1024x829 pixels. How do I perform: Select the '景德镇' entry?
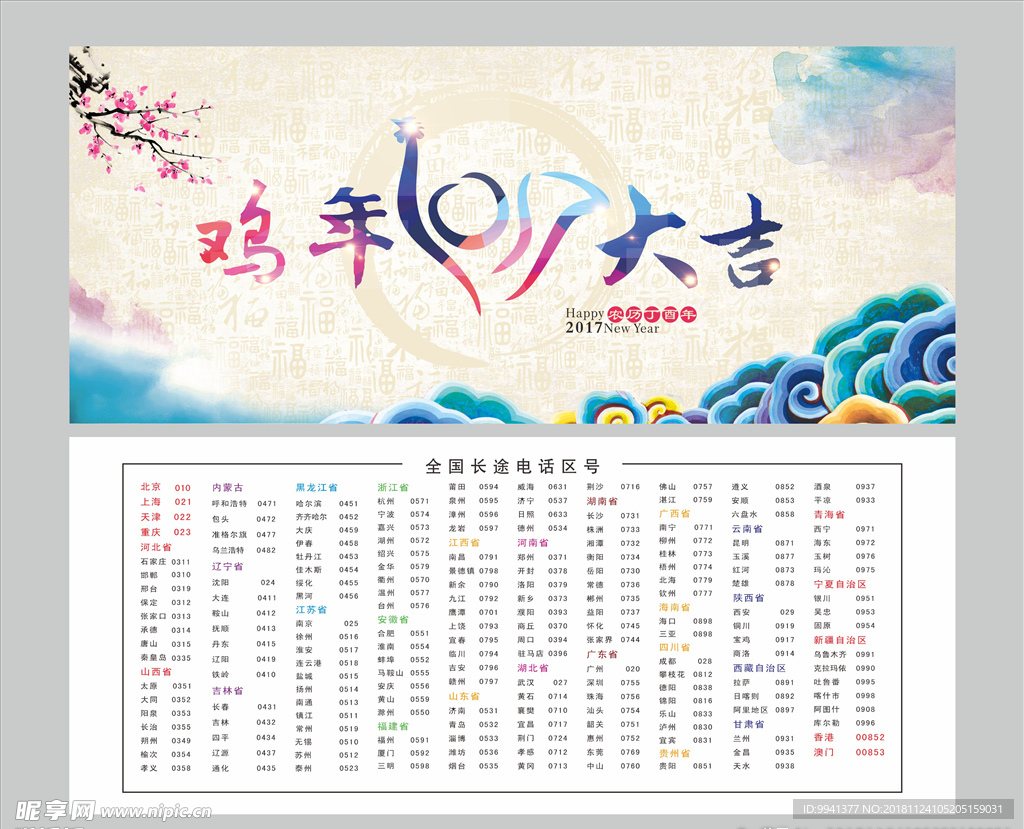coord(462,571)
